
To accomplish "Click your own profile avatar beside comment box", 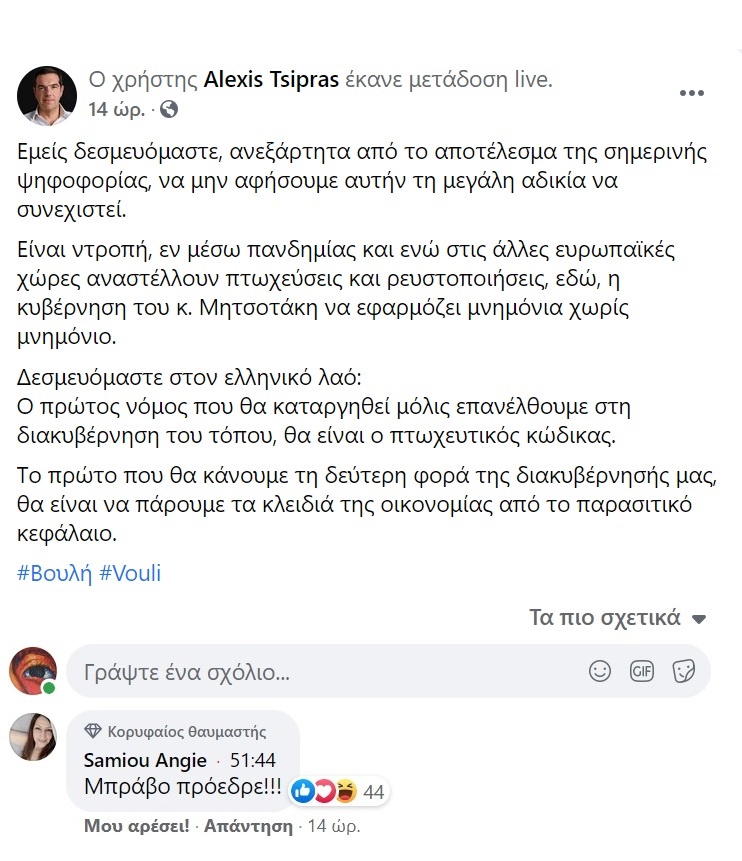I will [33, 671].
